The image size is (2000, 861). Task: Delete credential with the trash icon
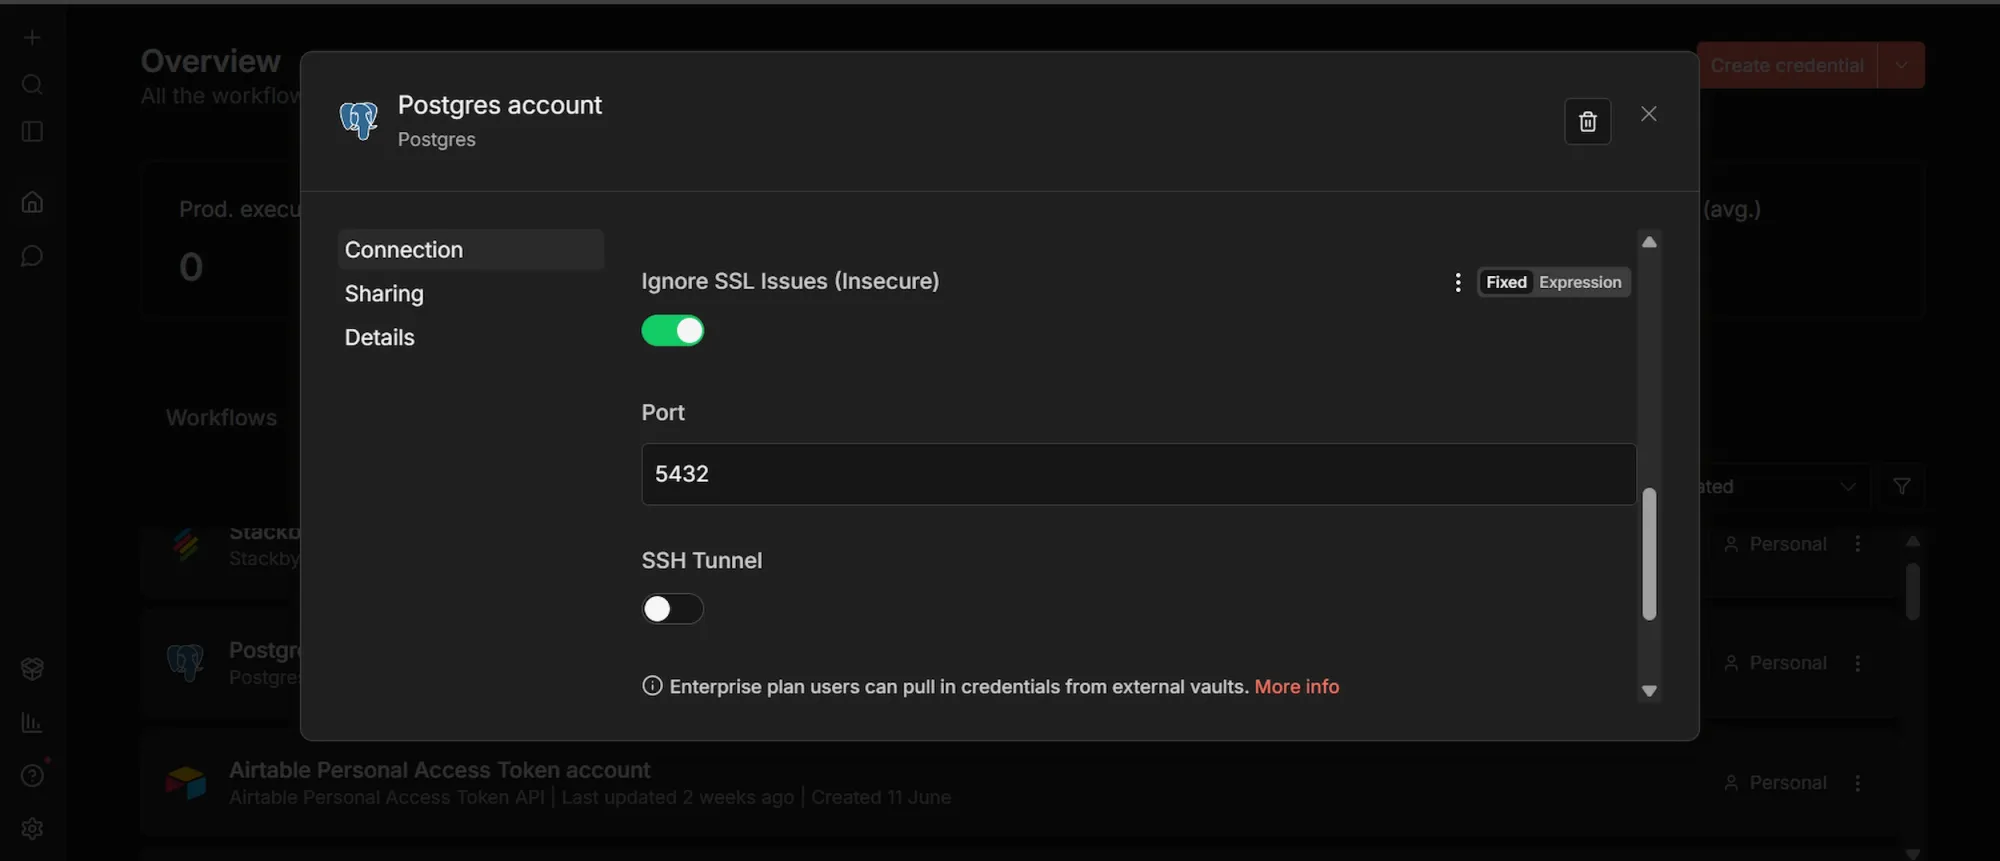1587,122
